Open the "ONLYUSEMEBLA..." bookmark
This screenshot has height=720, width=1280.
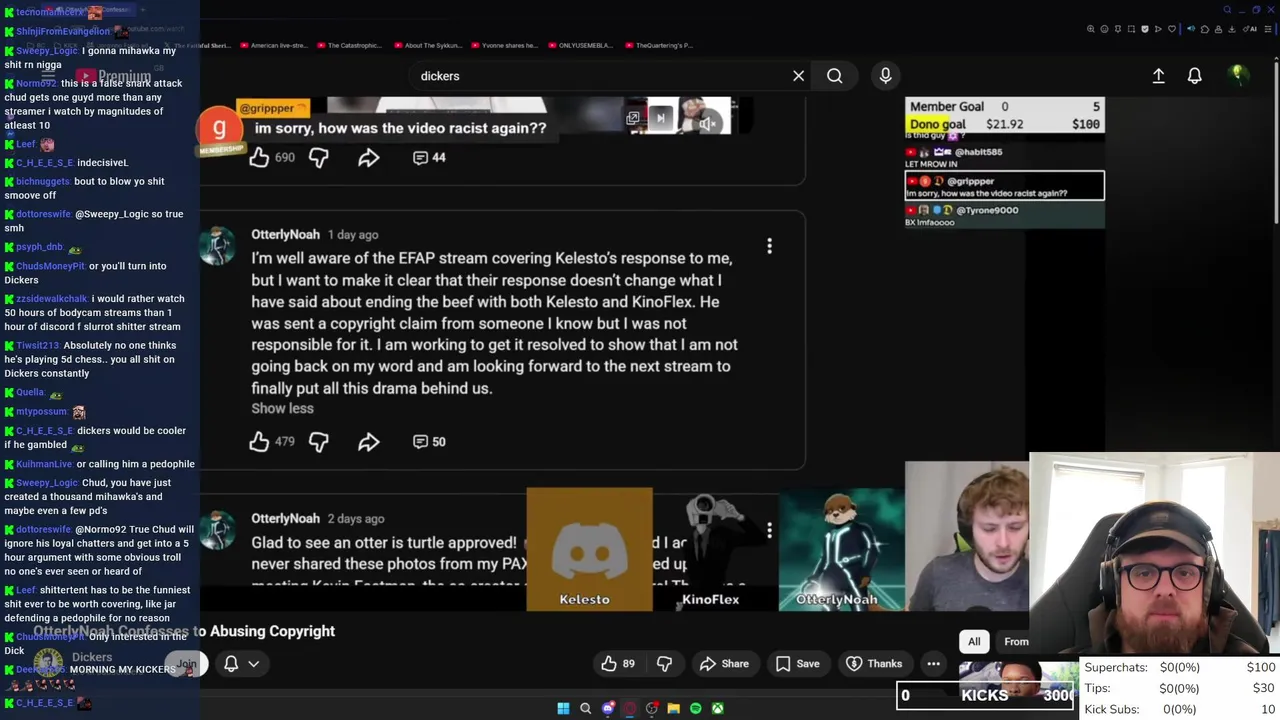coord(580,45)
